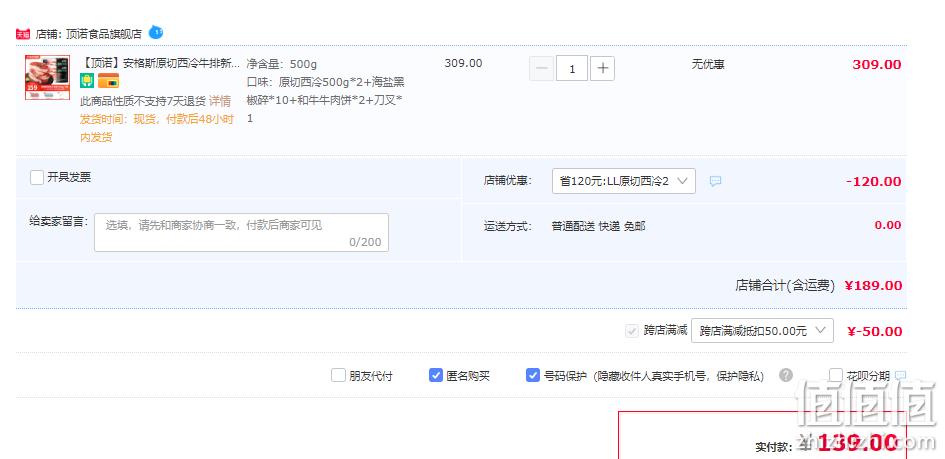This screenshot has height=459, width=945.
Task: Uncheck the 匿名购买 checkbox
Action: point(436,375)
